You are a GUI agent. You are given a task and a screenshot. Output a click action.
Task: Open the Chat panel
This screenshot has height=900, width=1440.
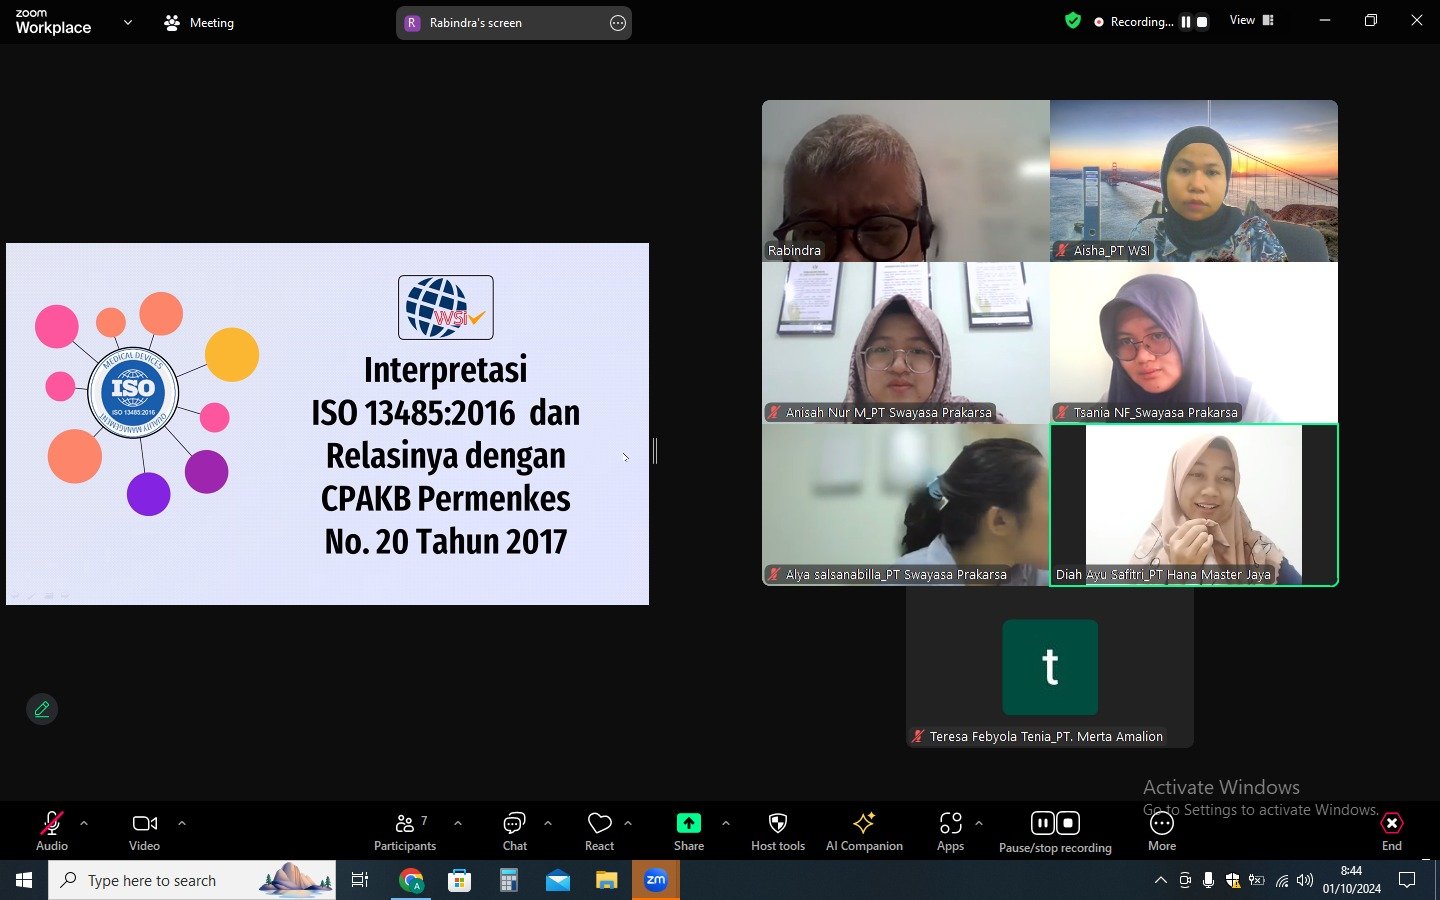coord(515,831)
